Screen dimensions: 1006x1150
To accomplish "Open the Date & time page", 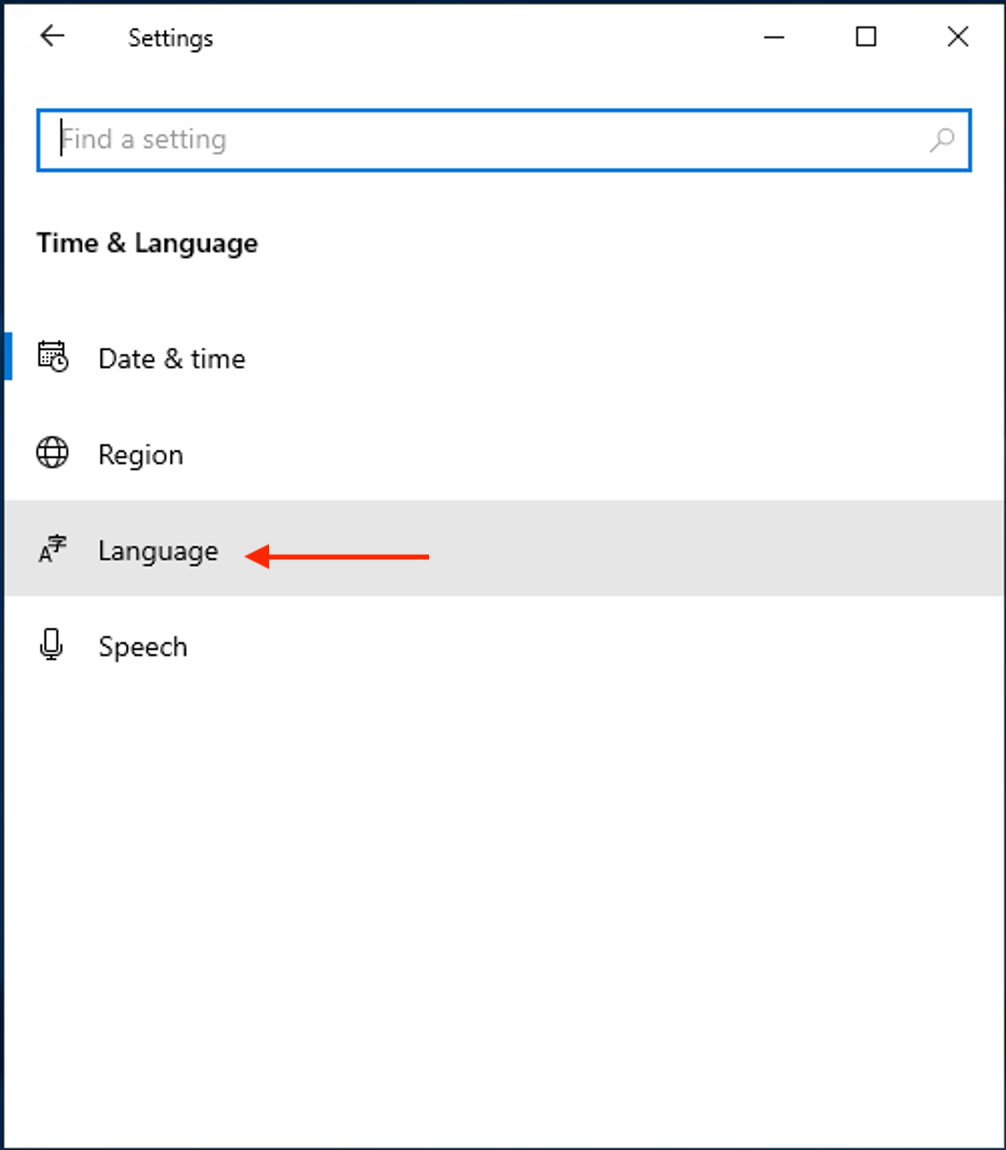I will tap(503, 357).
